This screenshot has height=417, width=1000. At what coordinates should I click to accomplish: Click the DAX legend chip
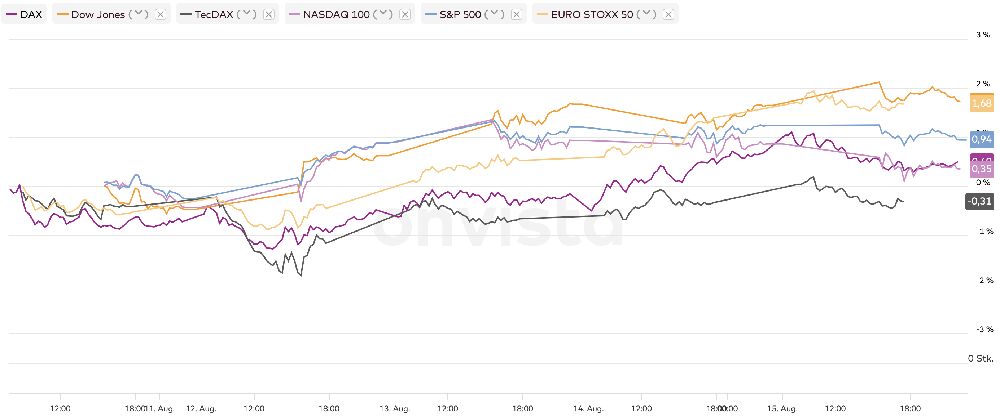(x=25, y=15)
